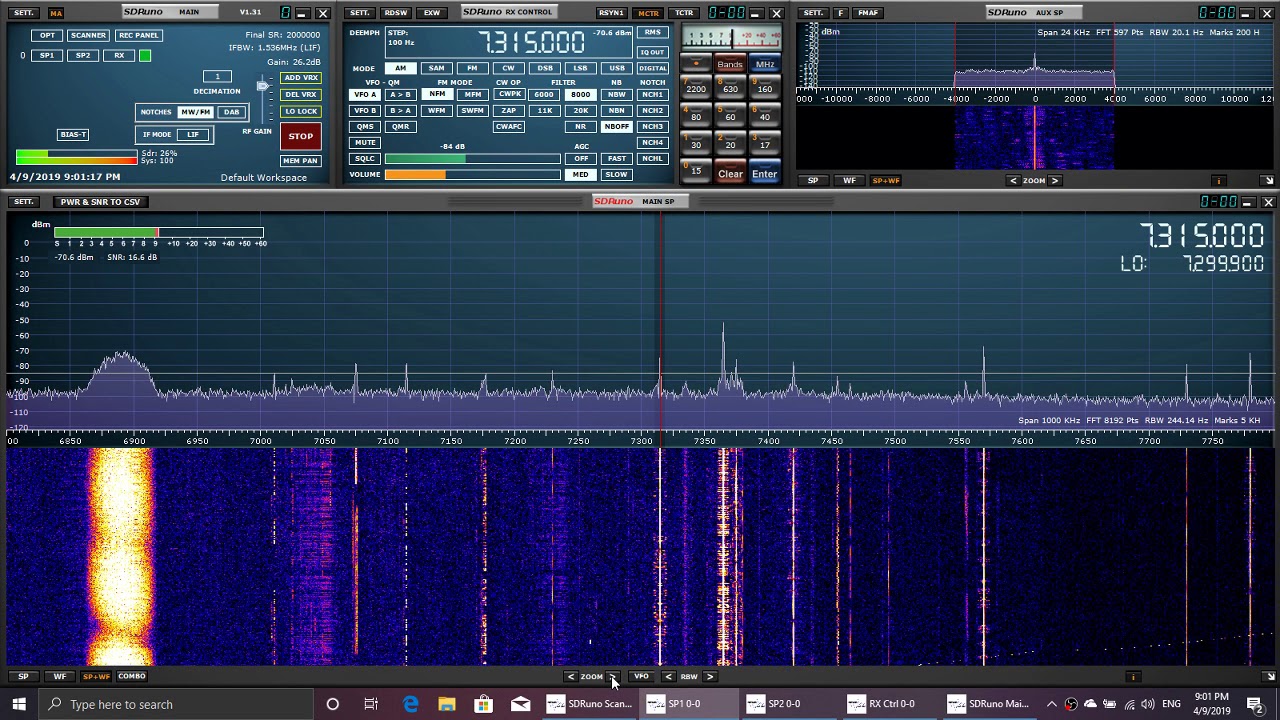Click the keypad decimal point key
Screen dimensions: 1280x720
(696, 64)
